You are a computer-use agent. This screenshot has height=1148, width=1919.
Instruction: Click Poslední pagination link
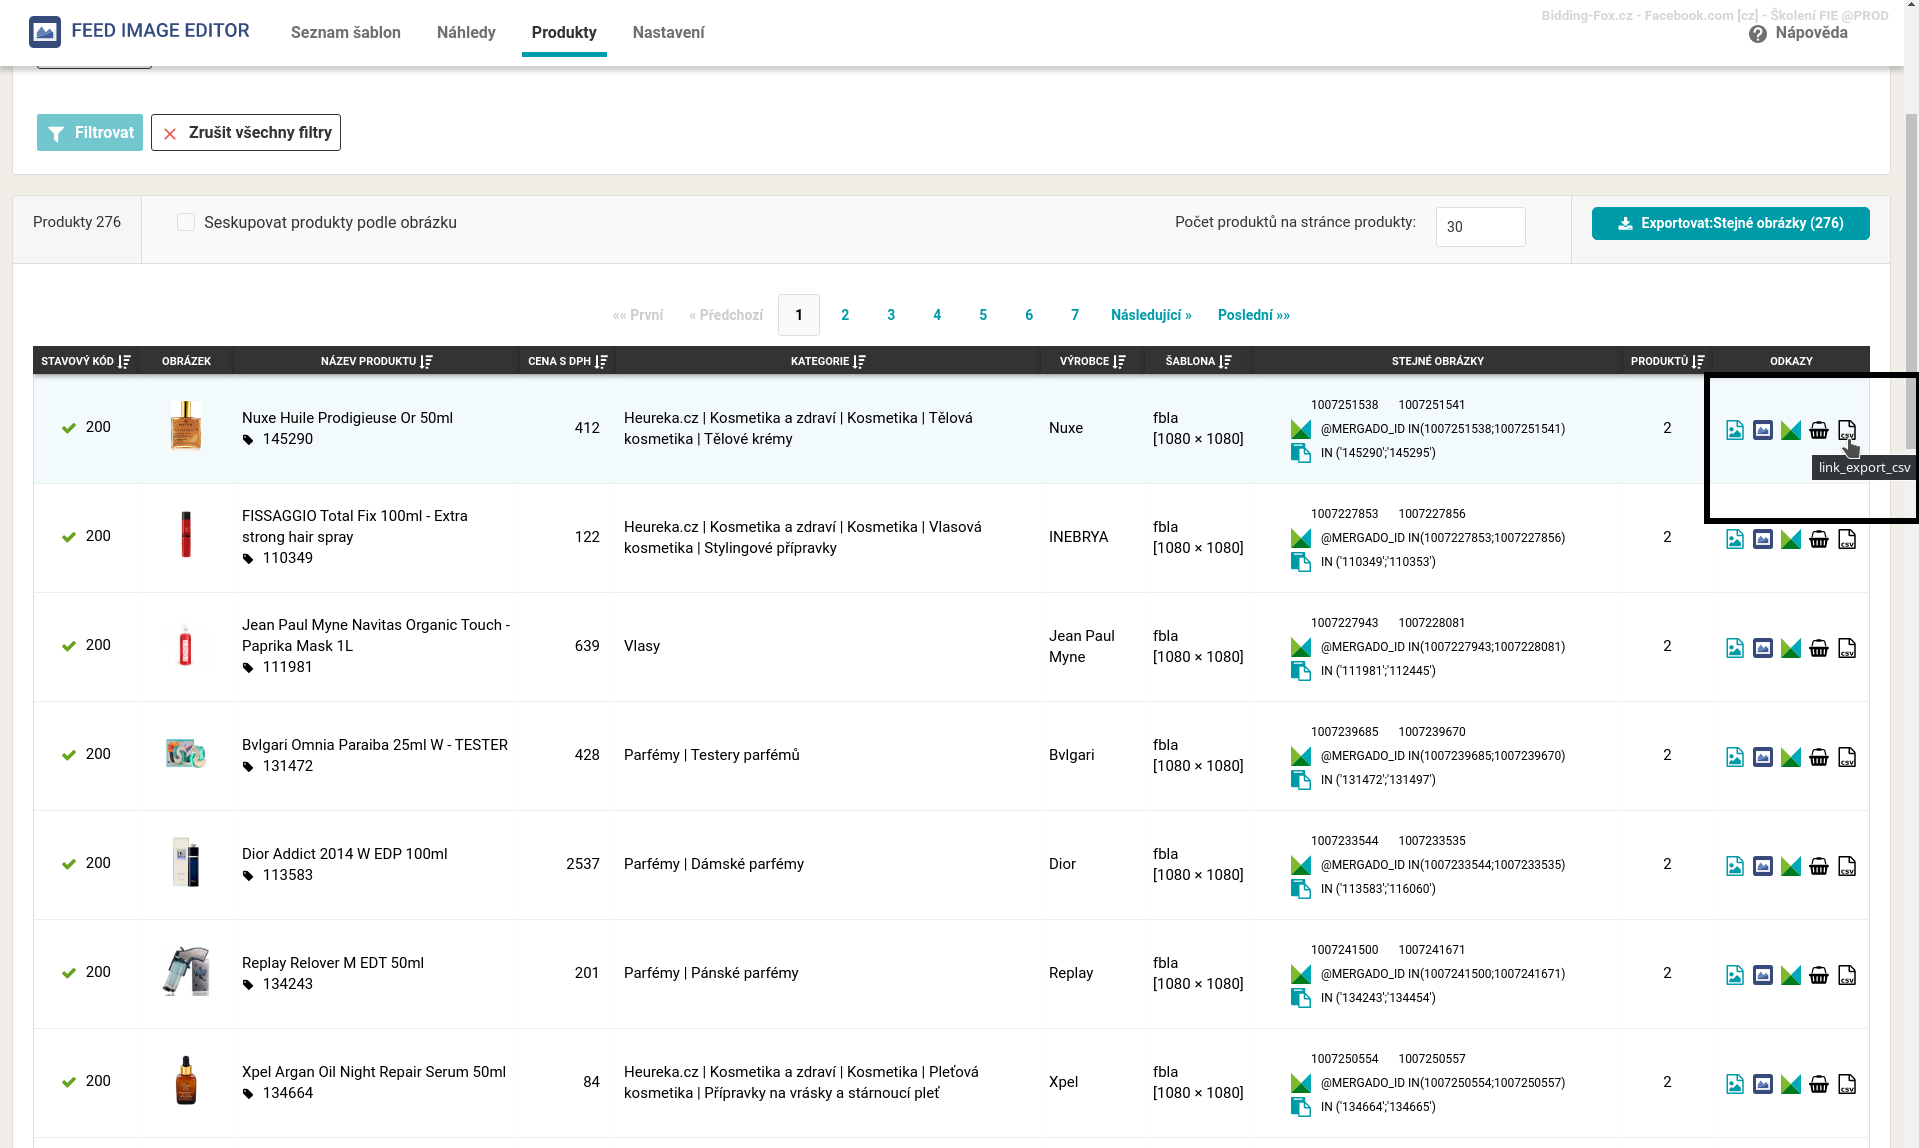point(1254,315)
